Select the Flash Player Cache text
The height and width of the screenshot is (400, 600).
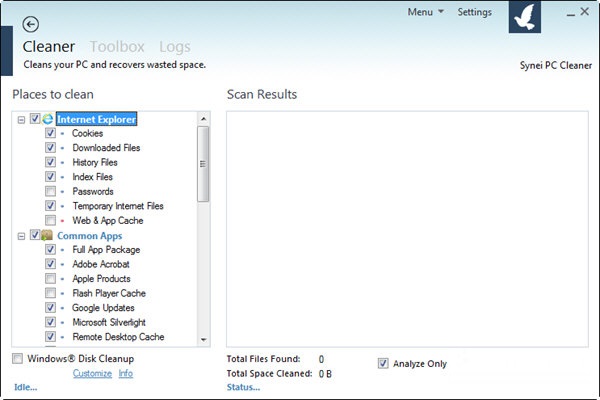109,293
